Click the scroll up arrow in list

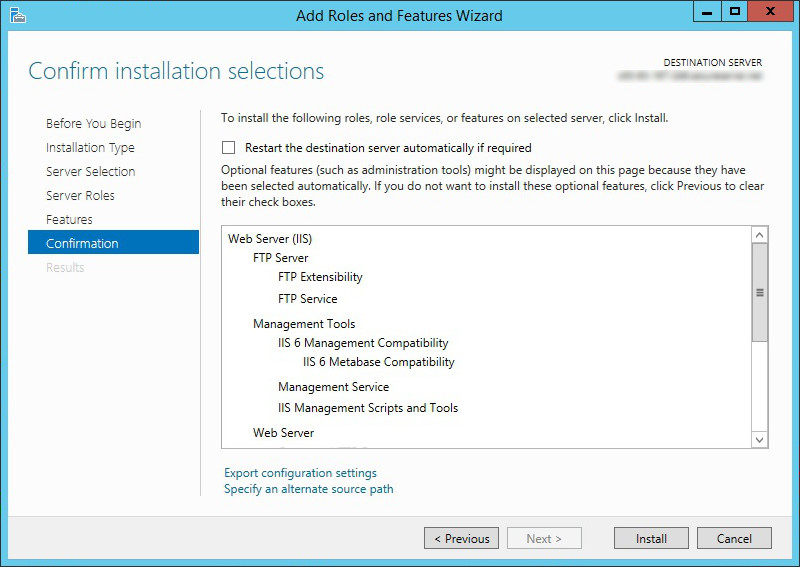[760, 235]
